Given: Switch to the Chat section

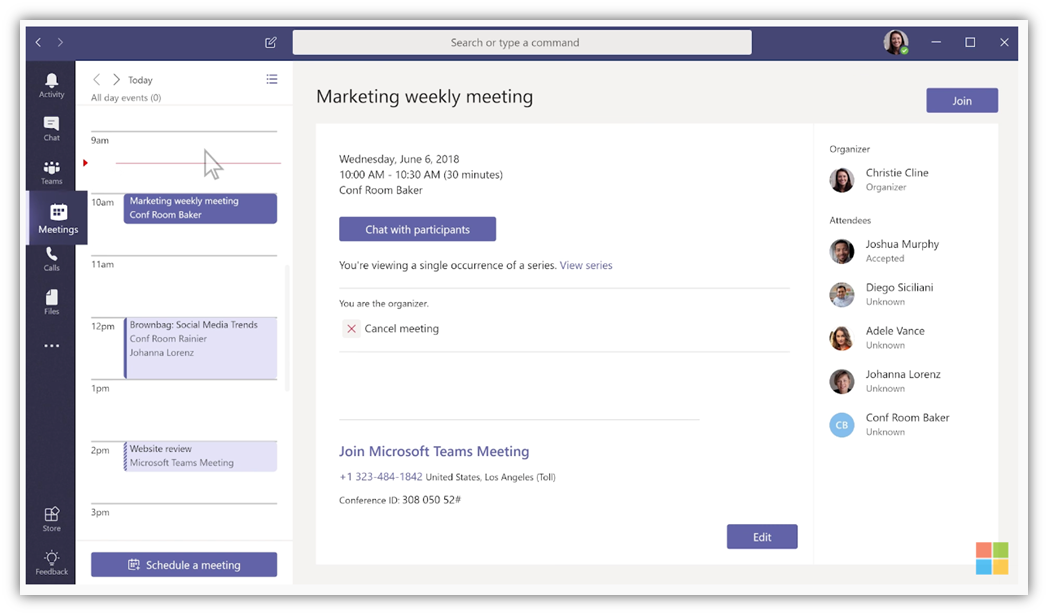Looking at the screenshot, I should pyautogui.click(x=51, y=128).
